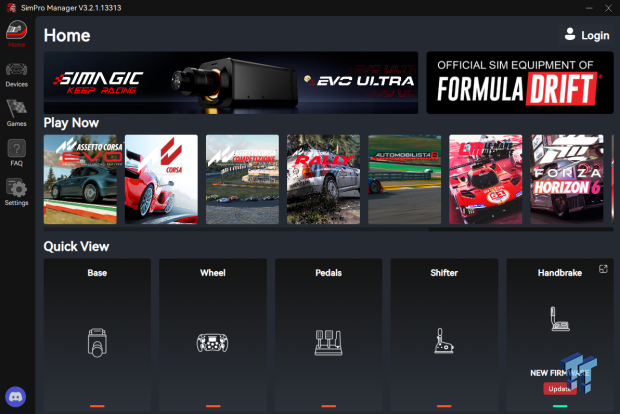Click the Play Now horizontal scrollbar
Image resolution: width=620 pixels, height=414 pixels.
[x=236, y=229]
